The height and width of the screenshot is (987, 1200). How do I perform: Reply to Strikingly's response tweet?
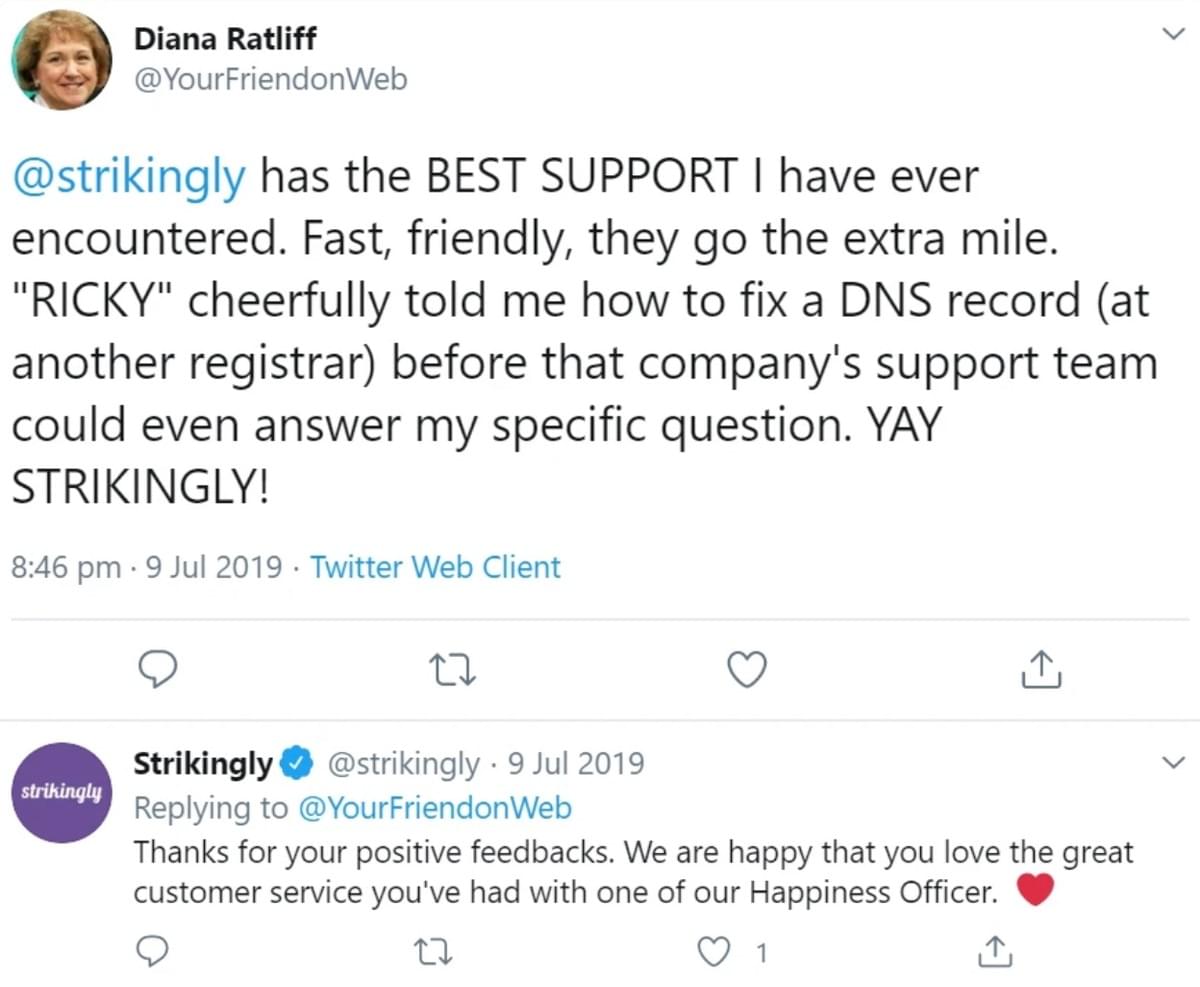(152, 950)
